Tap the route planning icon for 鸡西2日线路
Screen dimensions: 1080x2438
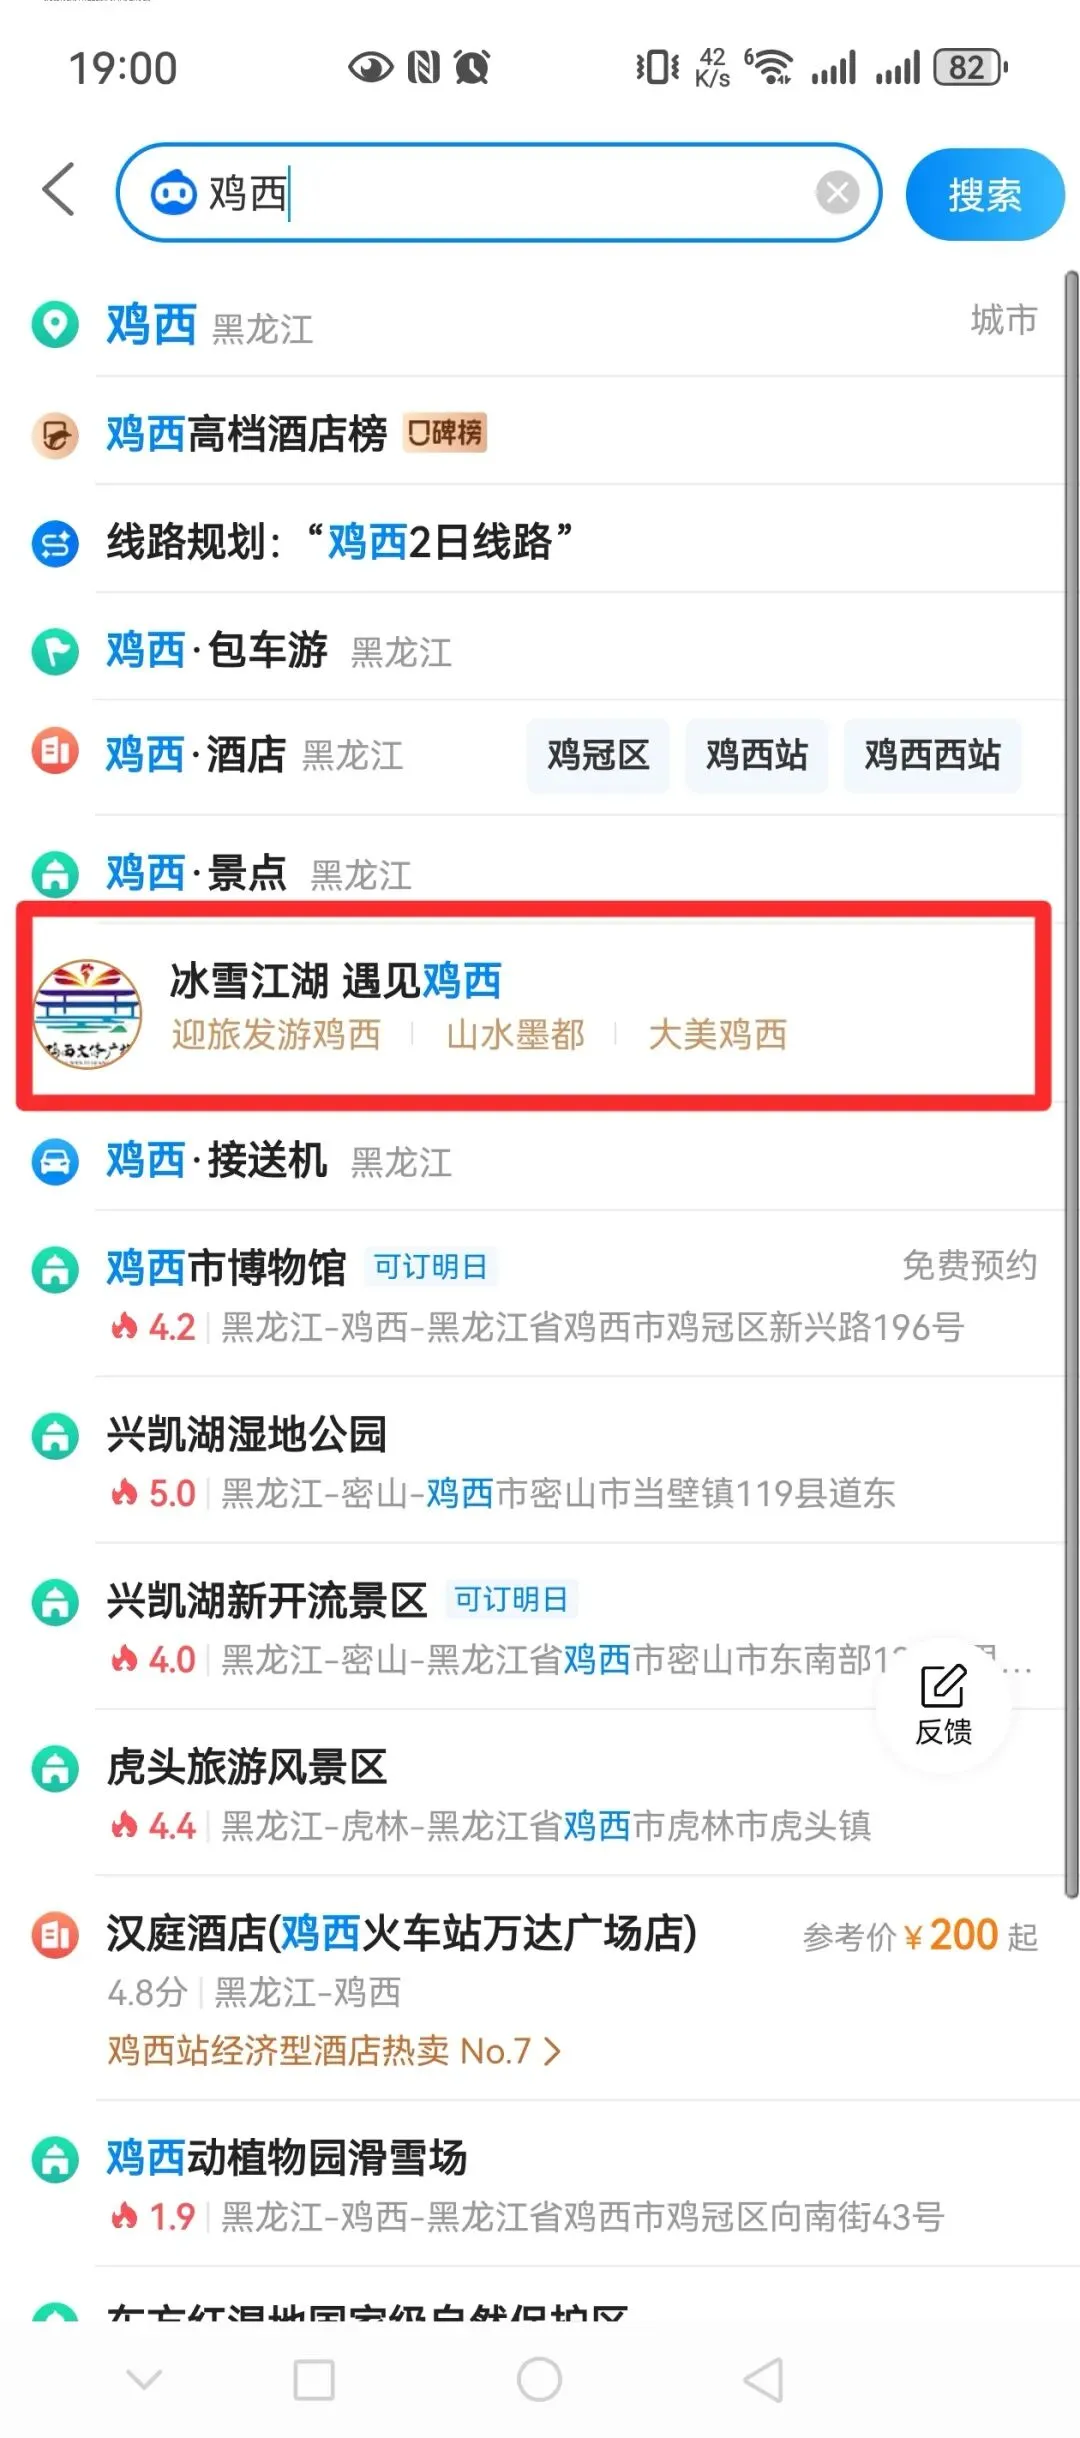55,544
